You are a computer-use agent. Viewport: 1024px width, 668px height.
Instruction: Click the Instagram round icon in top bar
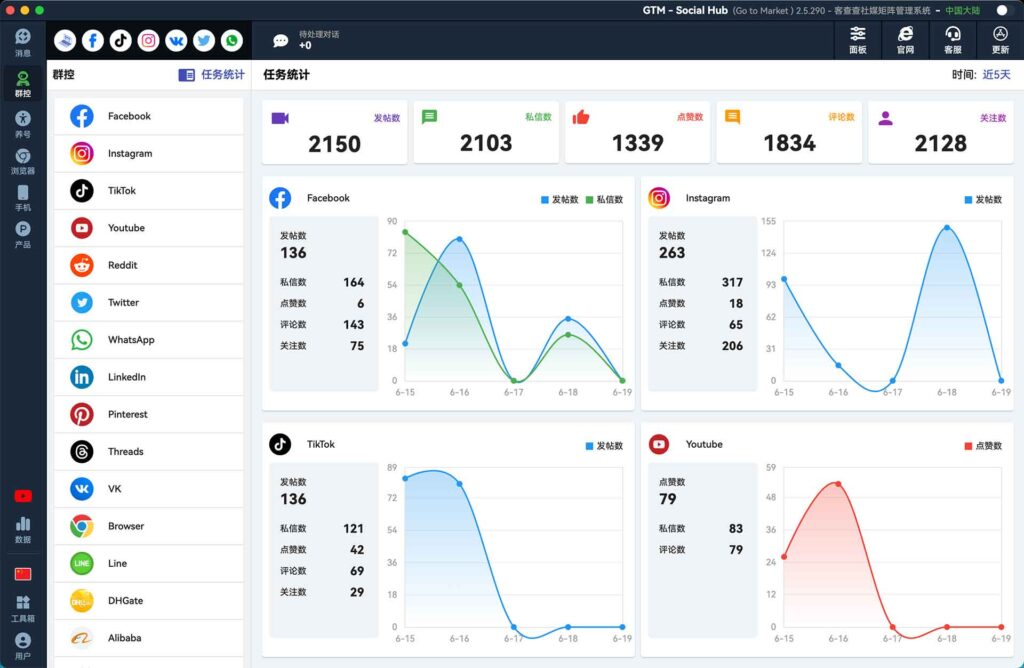coord(148,40)
